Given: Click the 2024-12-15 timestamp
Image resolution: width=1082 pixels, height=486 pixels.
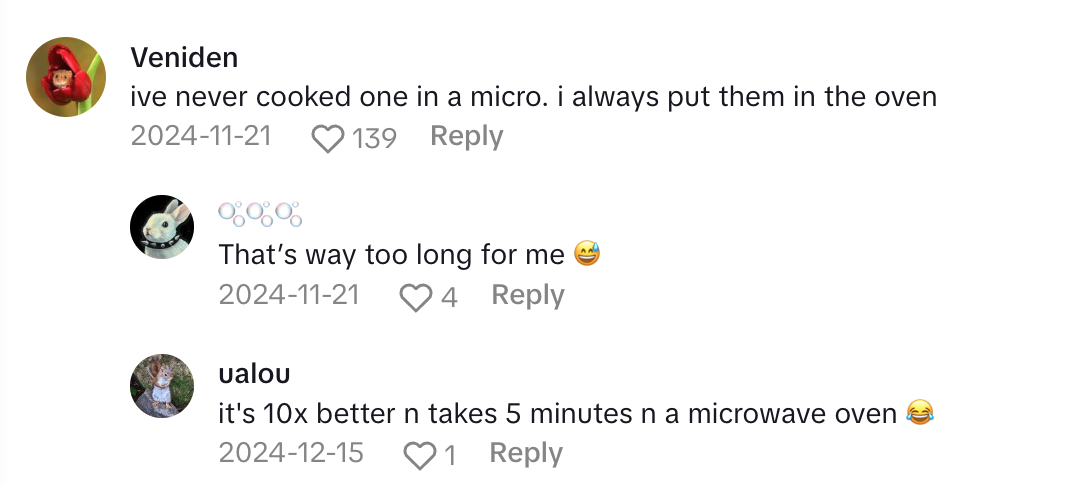Looking at the screenshot, I should click(291, 453).
